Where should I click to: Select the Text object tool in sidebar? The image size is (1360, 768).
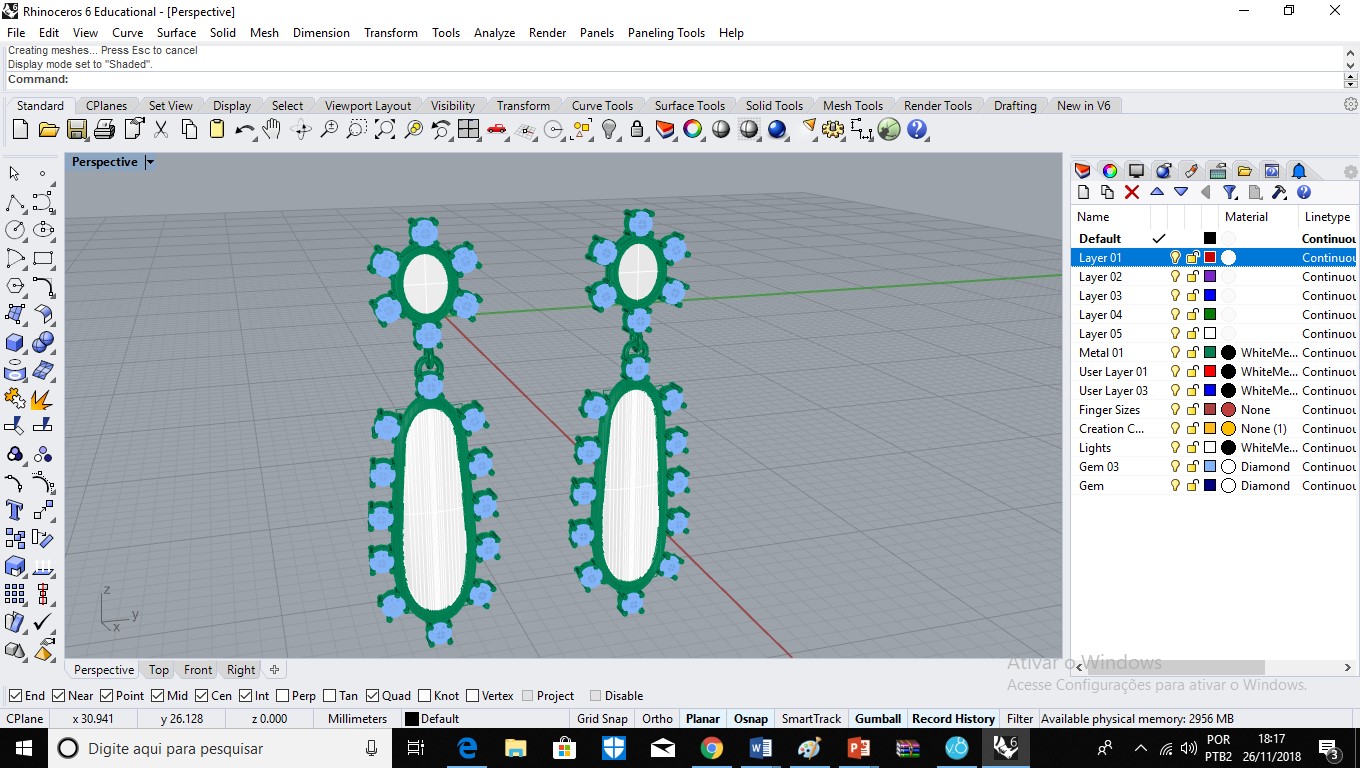15,510
